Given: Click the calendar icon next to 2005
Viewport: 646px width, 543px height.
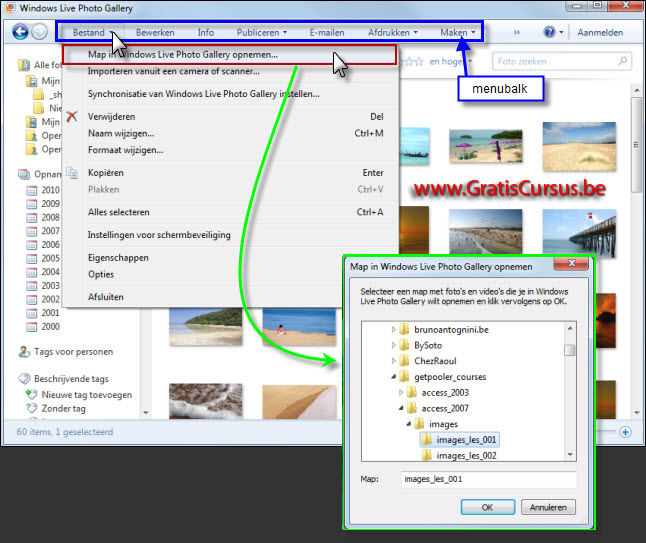Looking at the screenshot, I should (32, 259).
